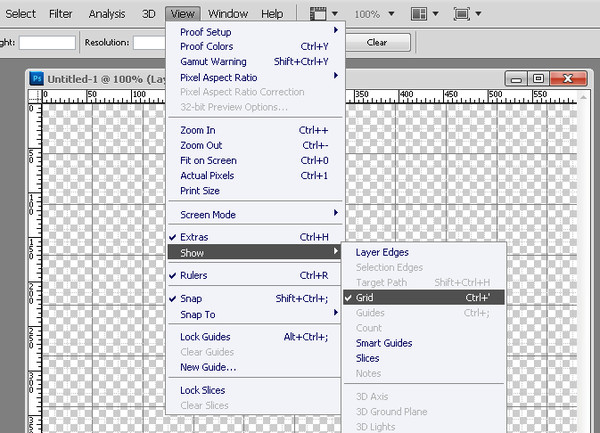The width and height of the screenshot is (600, 433).
Task: Toggle Slices display in Show submenu
Action: tap(424, 358)
